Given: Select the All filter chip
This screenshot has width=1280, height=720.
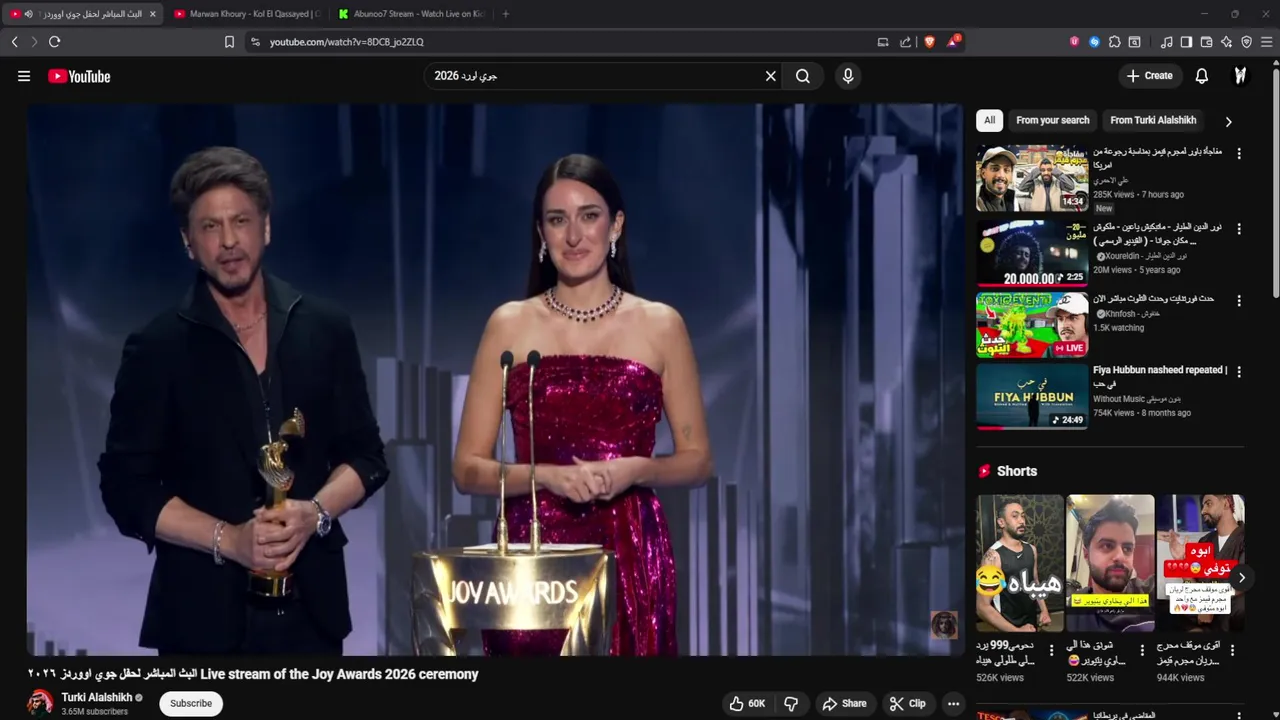Looking at the screenshot, I should click(989, 120).
